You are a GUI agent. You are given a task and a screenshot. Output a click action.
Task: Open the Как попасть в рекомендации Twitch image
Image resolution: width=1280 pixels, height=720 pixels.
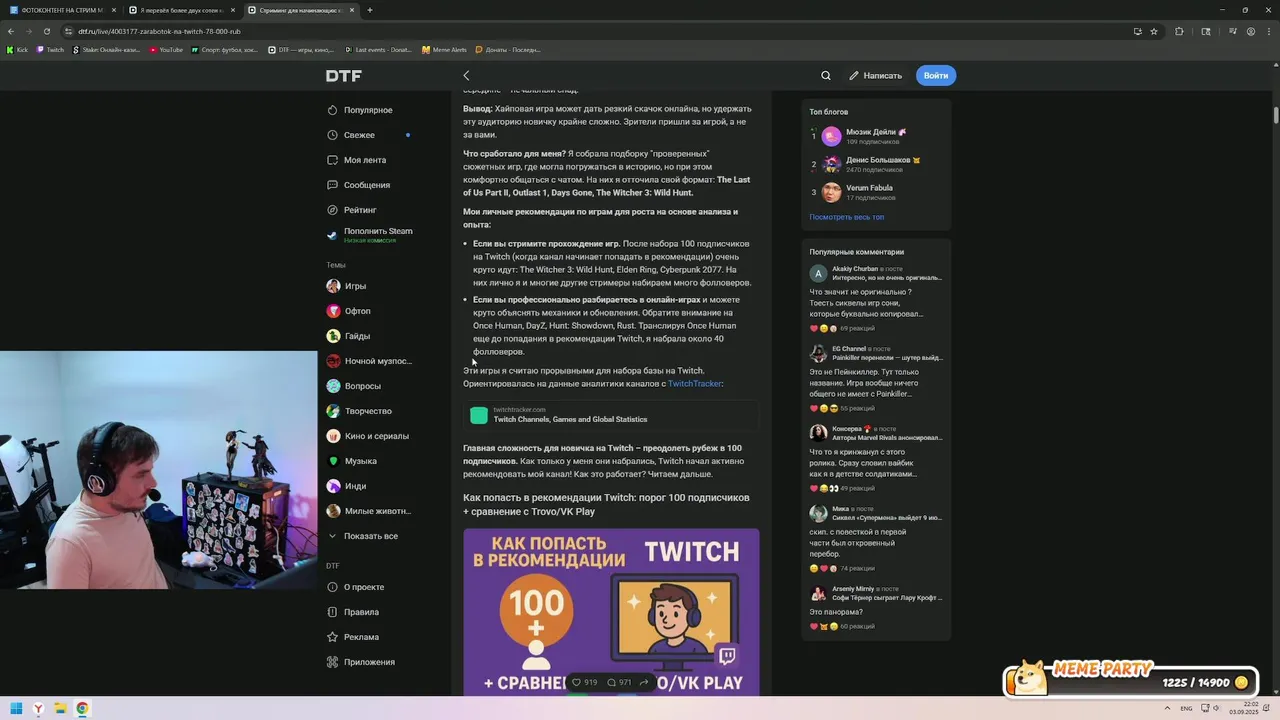611,611
